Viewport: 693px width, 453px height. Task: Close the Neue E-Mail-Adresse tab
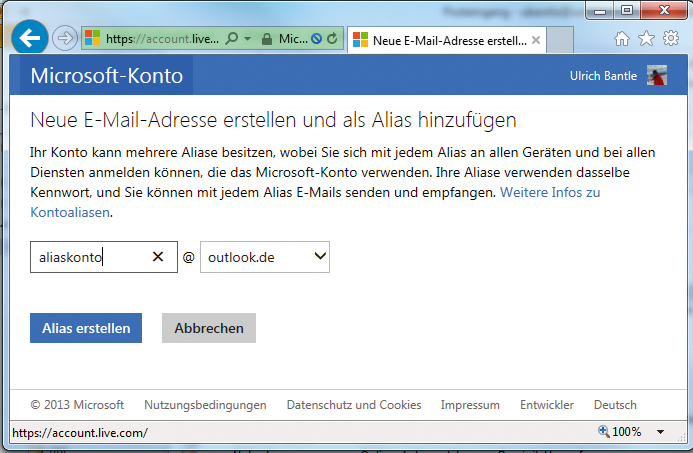point(536,40)
